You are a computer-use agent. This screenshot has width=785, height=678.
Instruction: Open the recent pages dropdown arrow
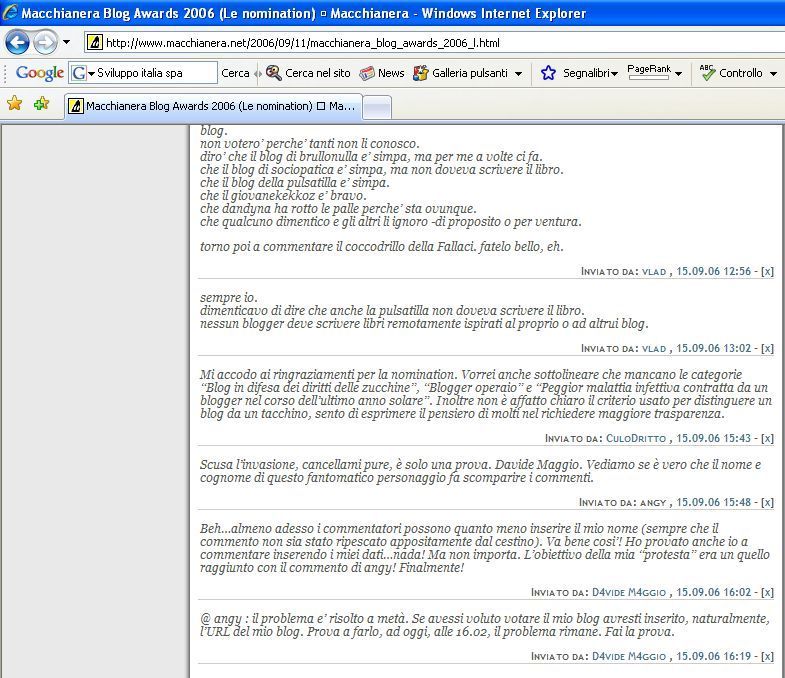67,43
